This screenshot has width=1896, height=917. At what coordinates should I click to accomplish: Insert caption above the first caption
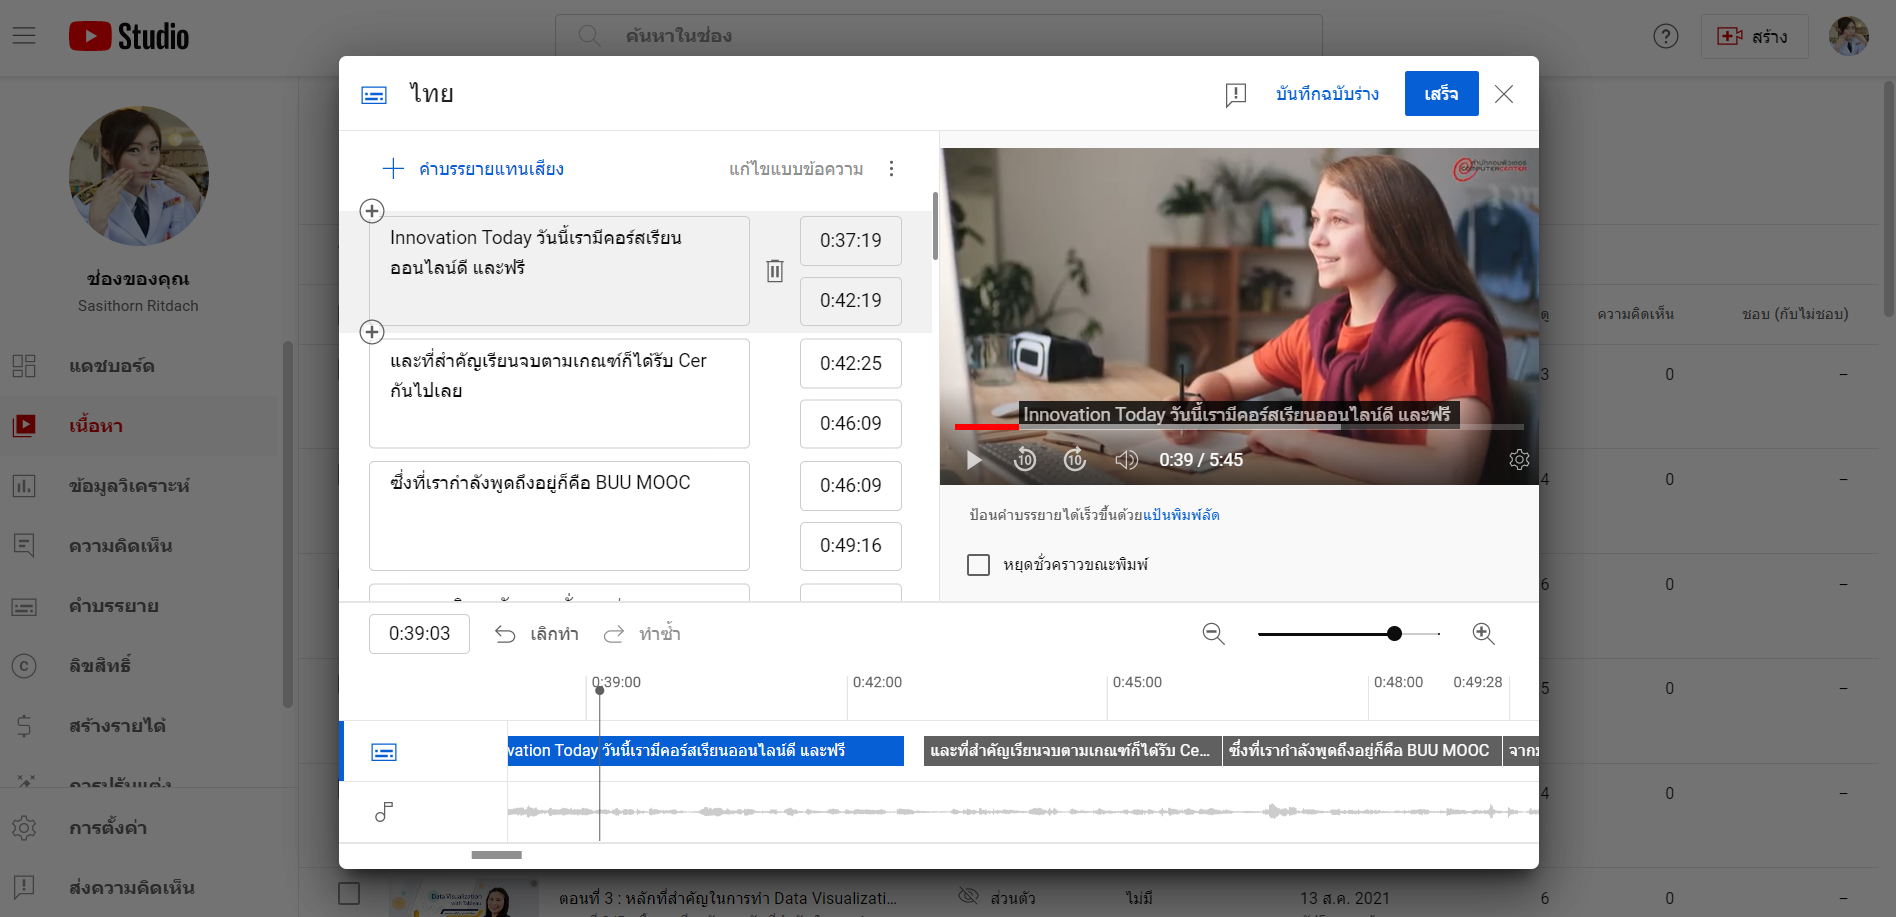[x=372, y=211]
